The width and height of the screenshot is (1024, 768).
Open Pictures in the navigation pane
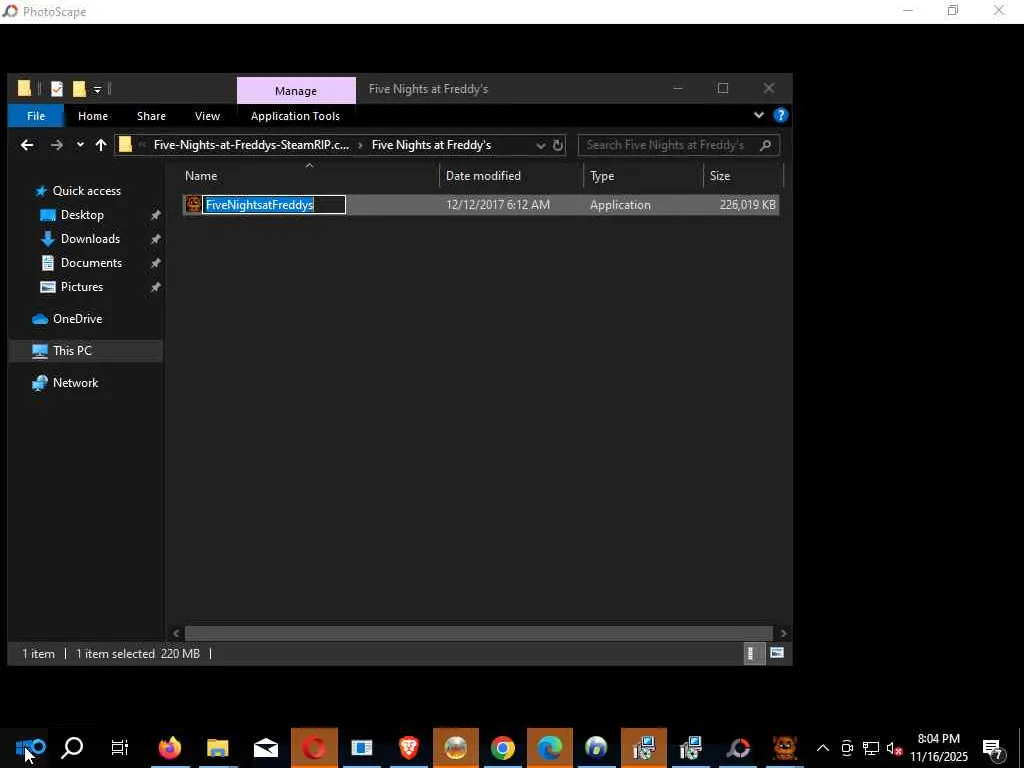coord(82,287)
